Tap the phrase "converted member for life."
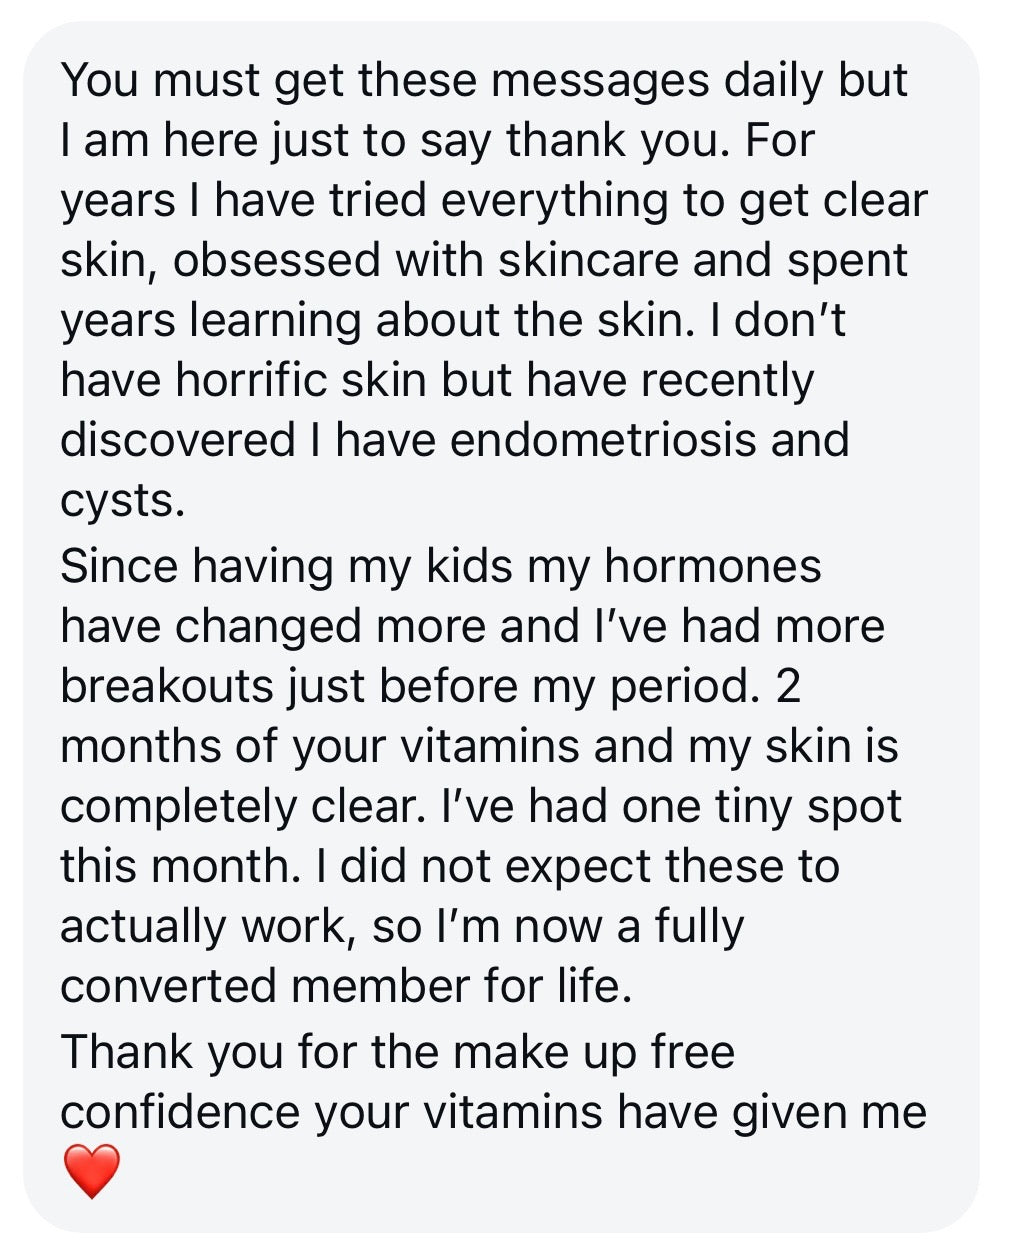Viewport: 1010px width, 1249px height. 346,987
